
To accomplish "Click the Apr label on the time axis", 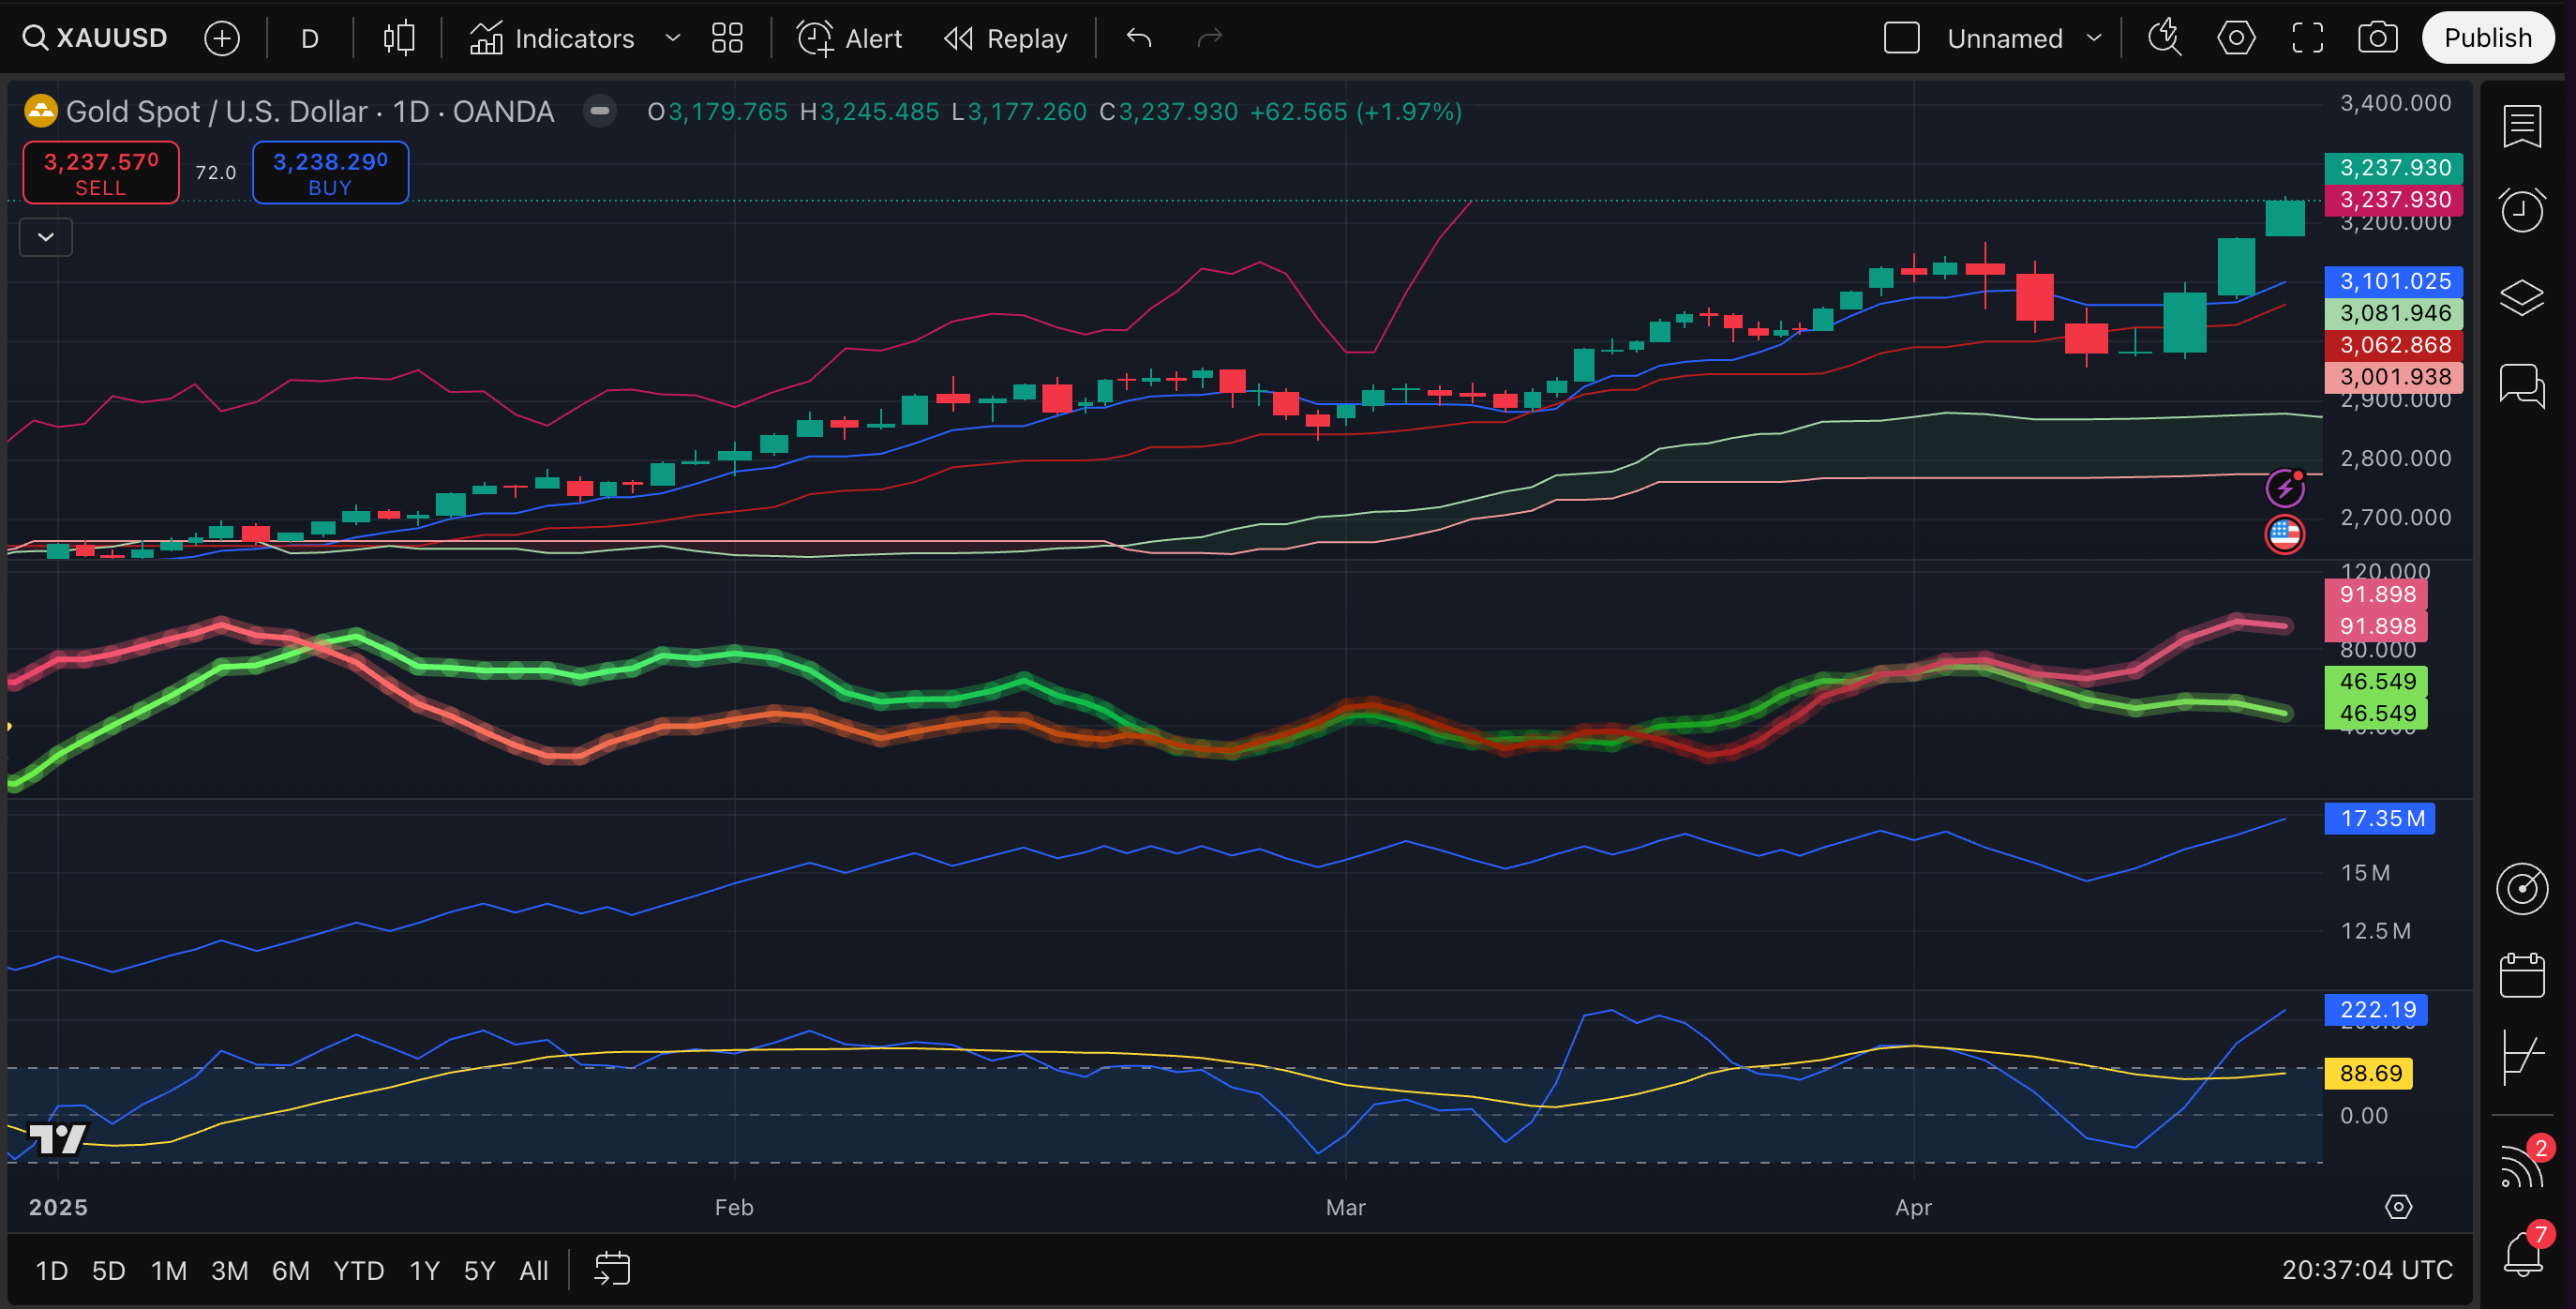I will tap(1913, 1207).
